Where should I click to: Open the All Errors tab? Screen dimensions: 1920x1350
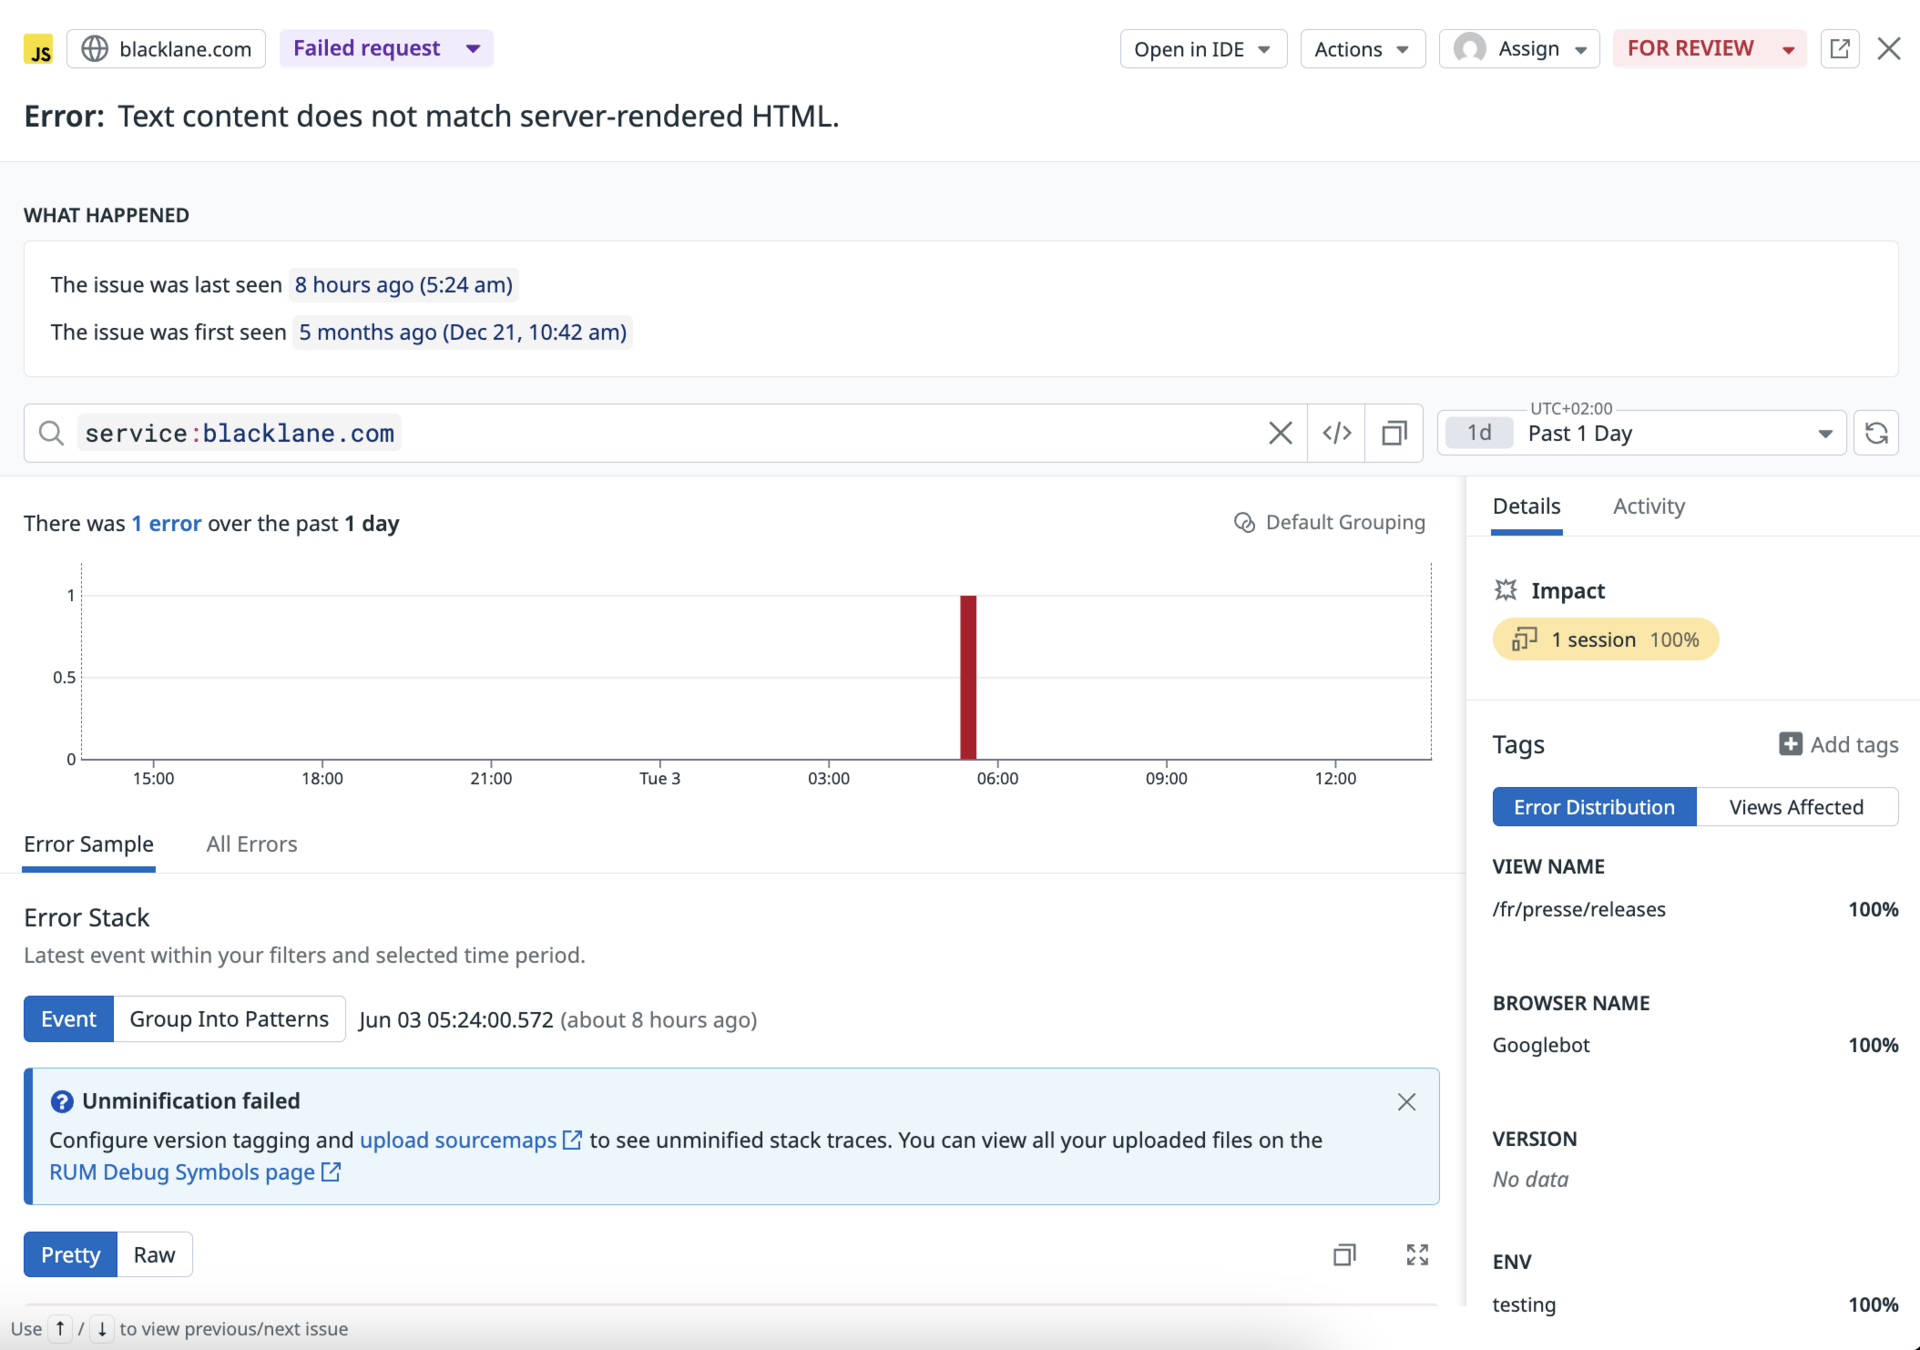click(x=251, y=844)
